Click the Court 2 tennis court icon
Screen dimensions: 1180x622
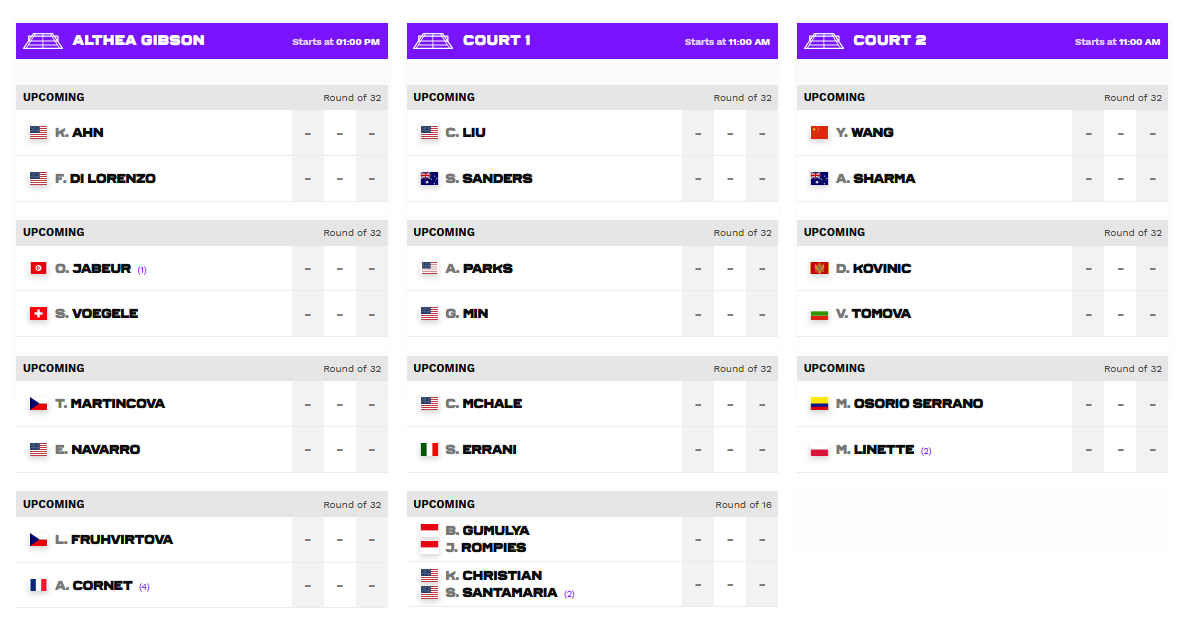click(x=823, y=41)
